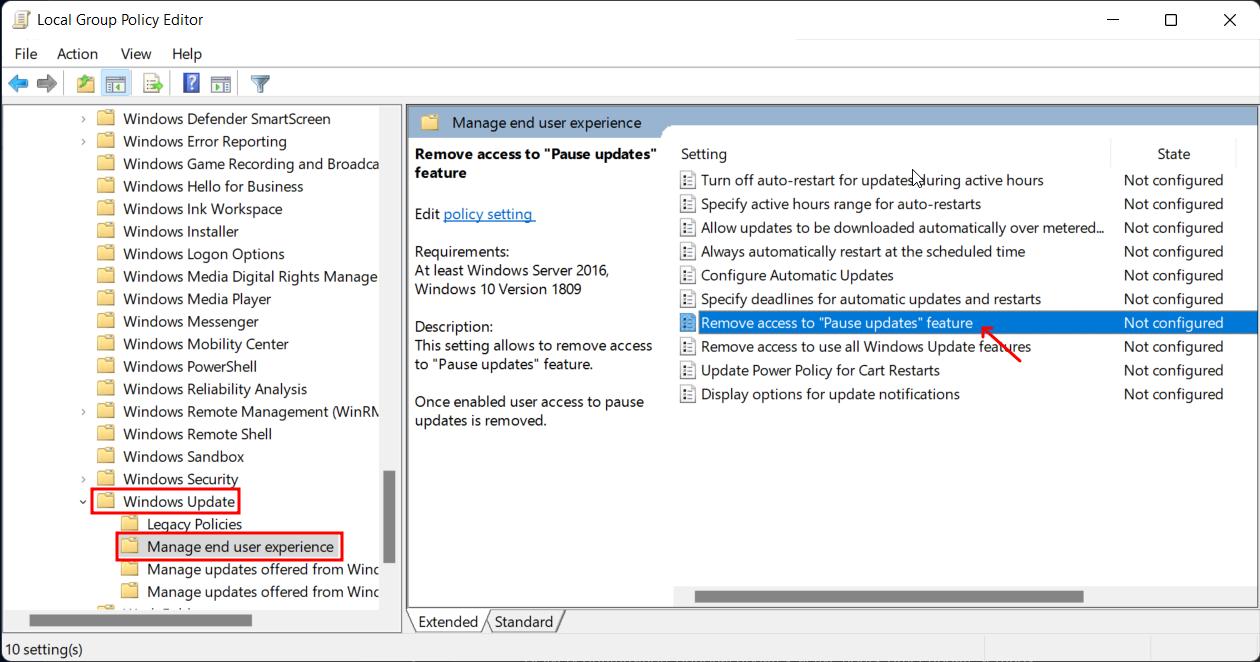Image resolution: width=1260 pixels, height=662 pixels.
Task: Select the Windows Game Recording and Broadcasting folder
Action: (250, 164)
